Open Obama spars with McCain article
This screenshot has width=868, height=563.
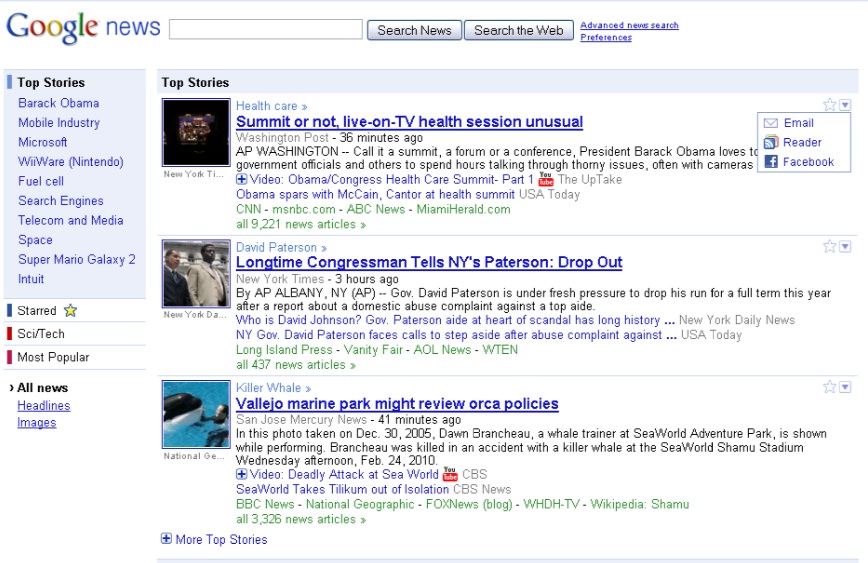point(375,194)
